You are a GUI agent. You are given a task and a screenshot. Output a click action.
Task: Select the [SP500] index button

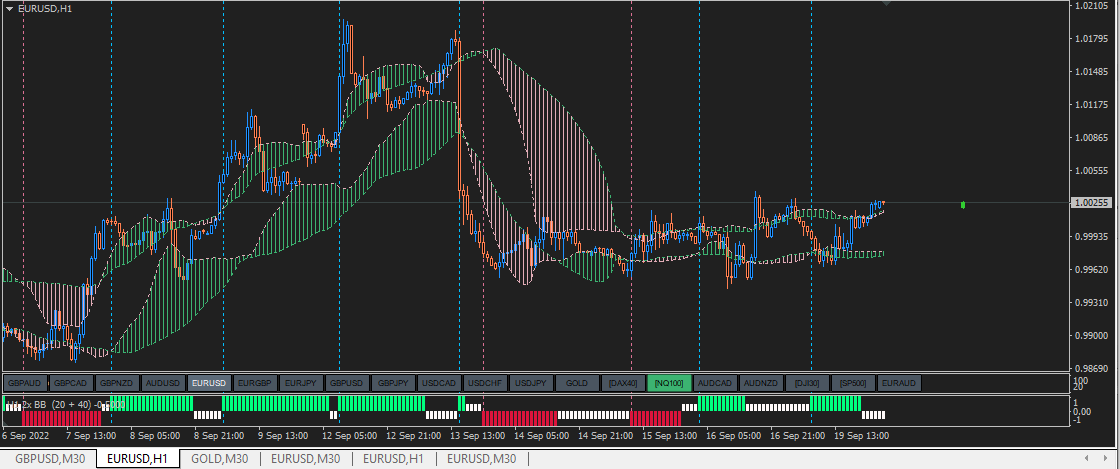[854, 383]
